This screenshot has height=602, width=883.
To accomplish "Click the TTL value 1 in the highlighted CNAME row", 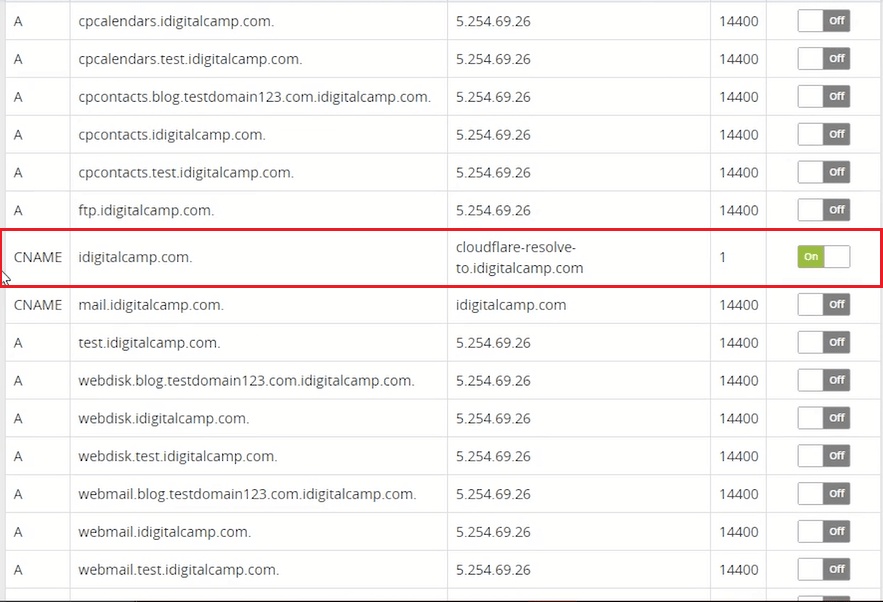I will (x=723, y=257).
